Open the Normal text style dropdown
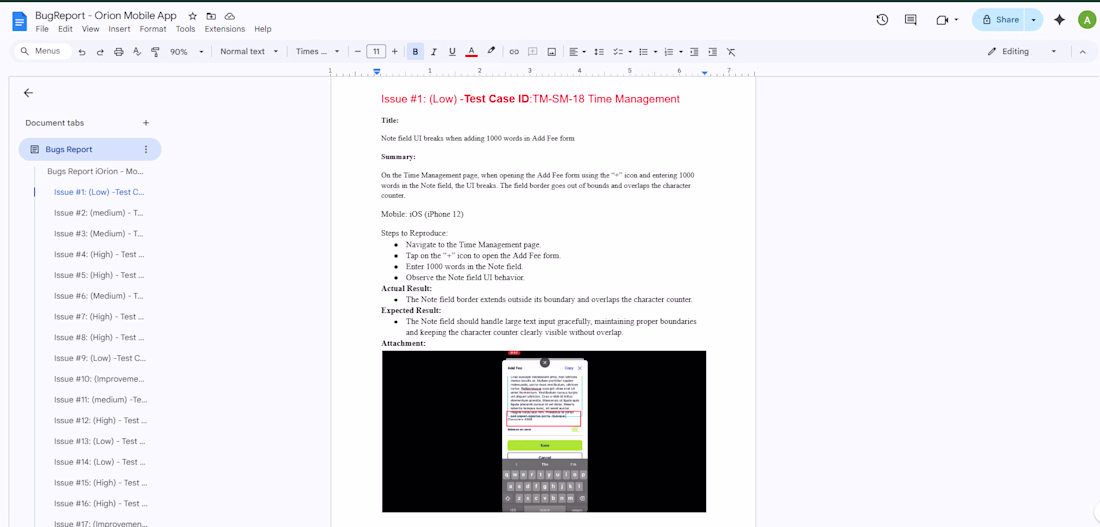The image size is (1100, 527). click(249, 51)
